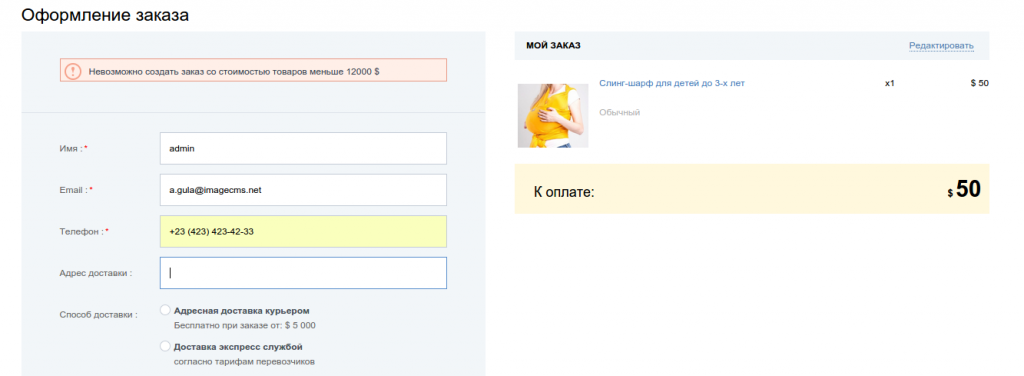Click the minimum order error message text
The image size is (1024, 376).
coord(234,70)
